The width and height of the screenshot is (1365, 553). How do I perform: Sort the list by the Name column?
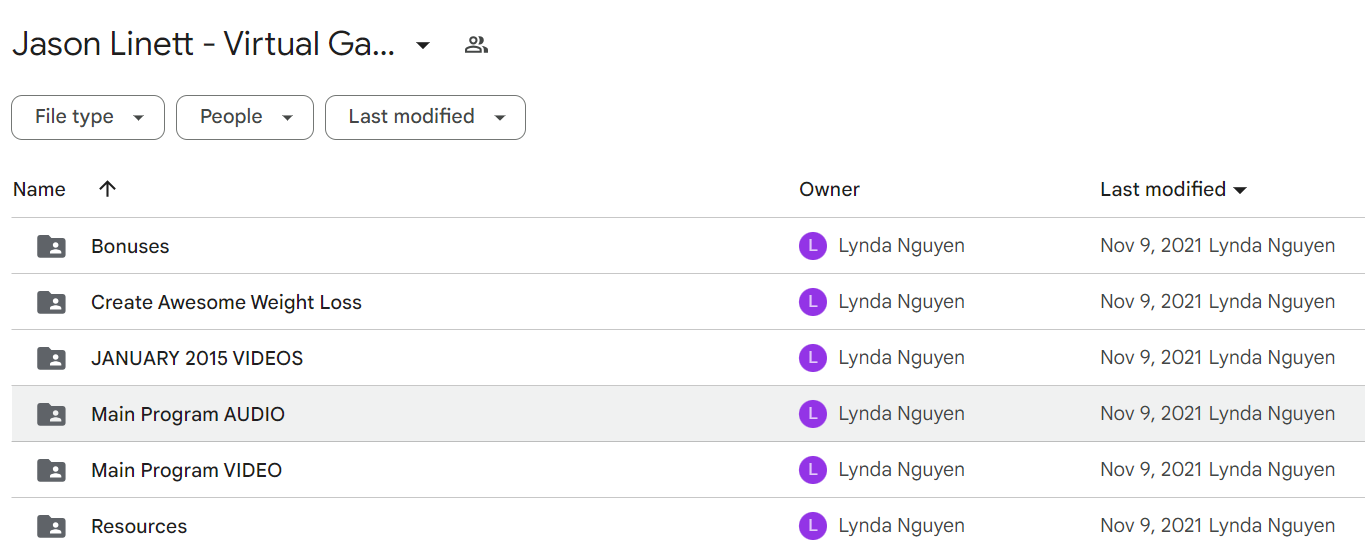point(39,189)
